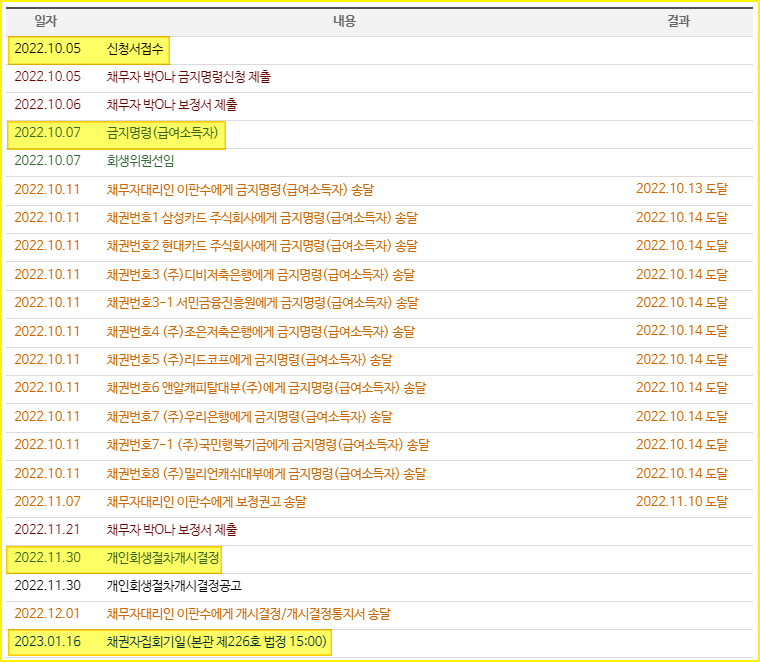Select the 2022.11.21 보정서 제출 entry text
760x662 pixels.
172,530
